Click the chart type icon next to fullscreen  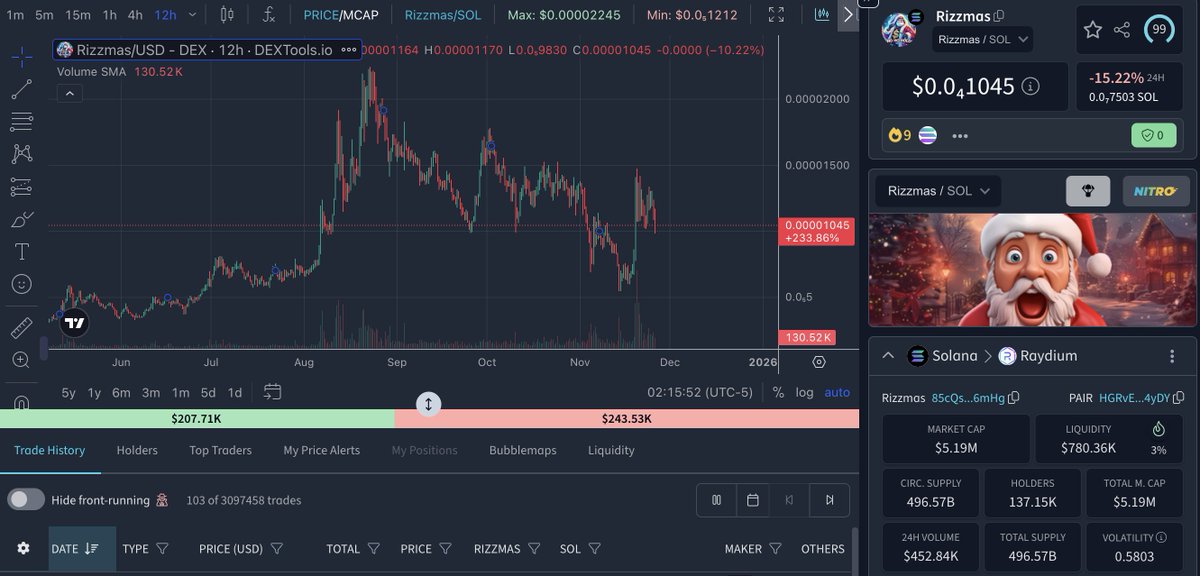tap(822, 15)
